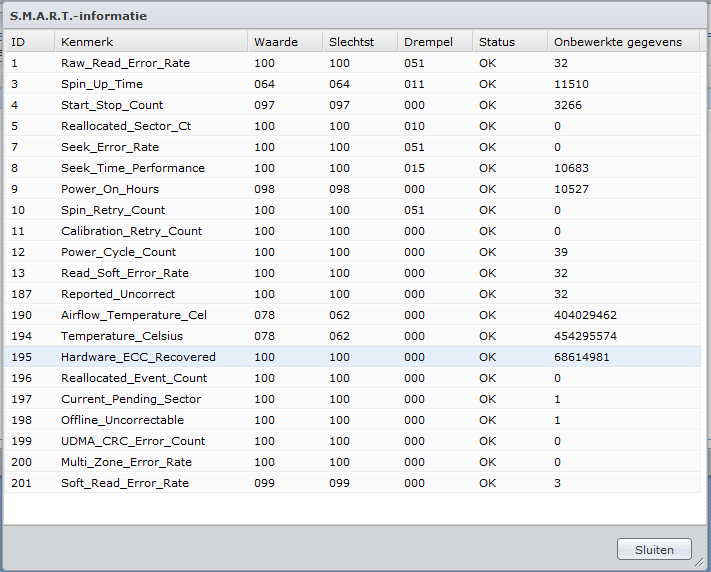Select the Airflow_Temperature_Cel row
The width and height of the screenshot is (711, 572).
134,315
